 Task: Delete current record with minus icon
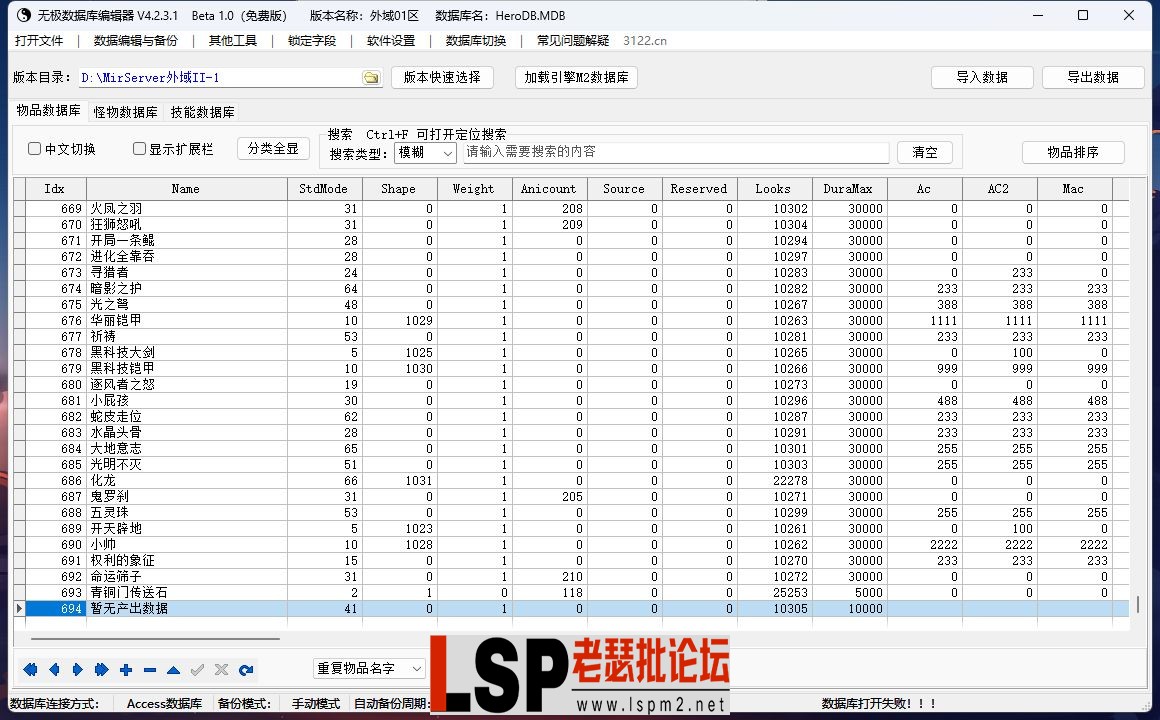150,670
